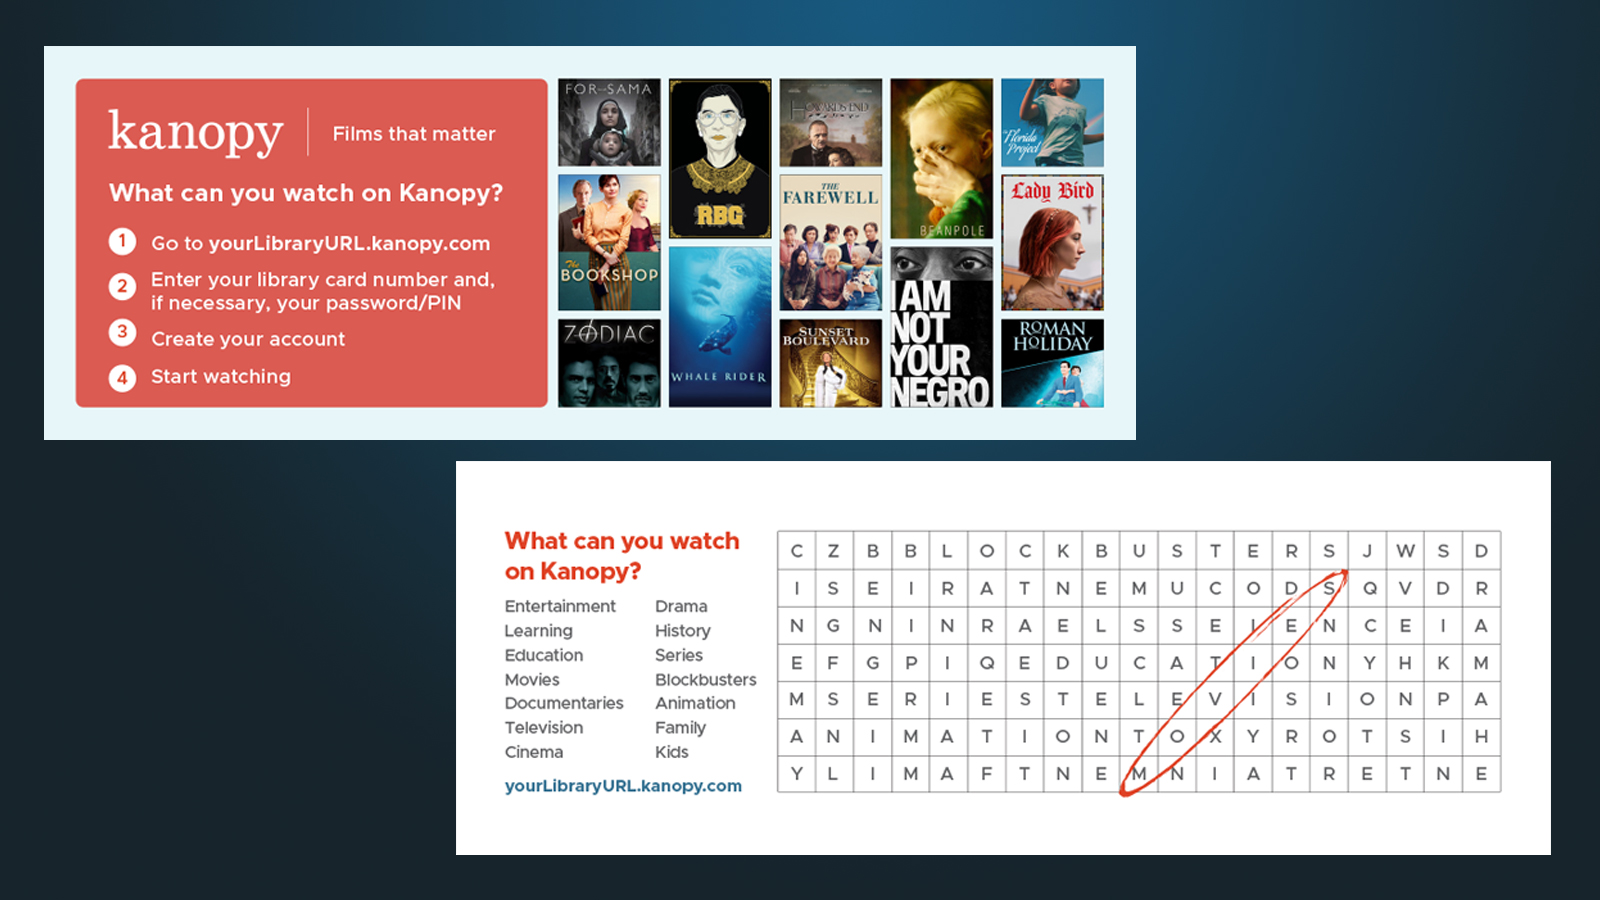1600x900 pixels.
Task: Click the word 'Drama' in the word list
Action: click(681, 606)
